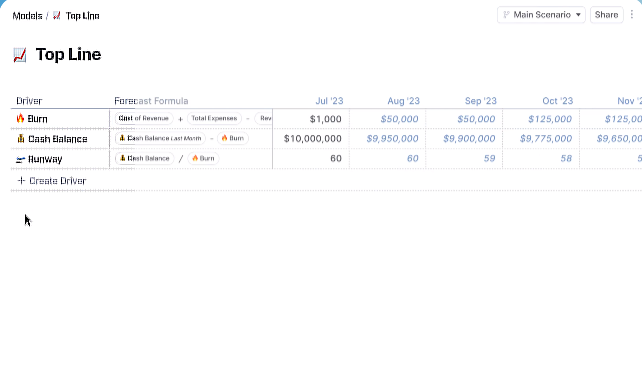Image resolution: width=642 pixels, height=385 pixels.
Task: Click the money bag icon of Cash Balance
Action: (21, 138)
